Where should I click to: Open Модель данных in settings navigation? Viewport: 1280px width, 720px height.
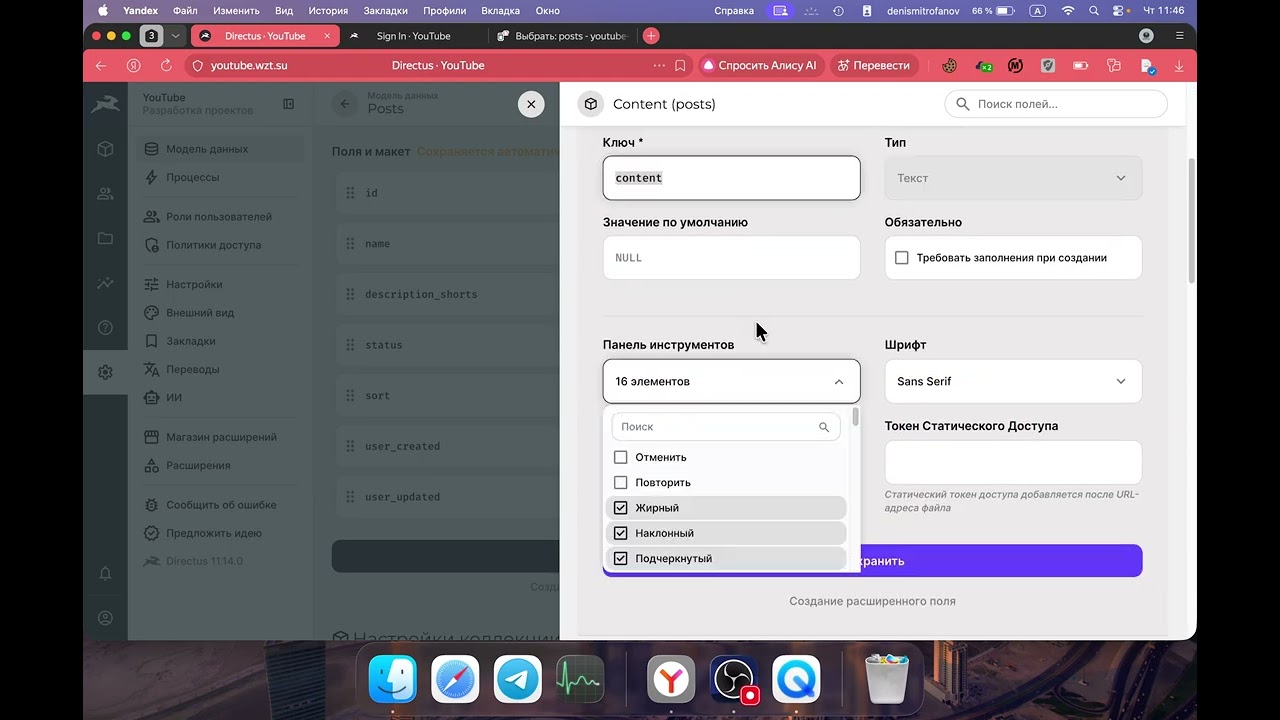tap(220, 149)
